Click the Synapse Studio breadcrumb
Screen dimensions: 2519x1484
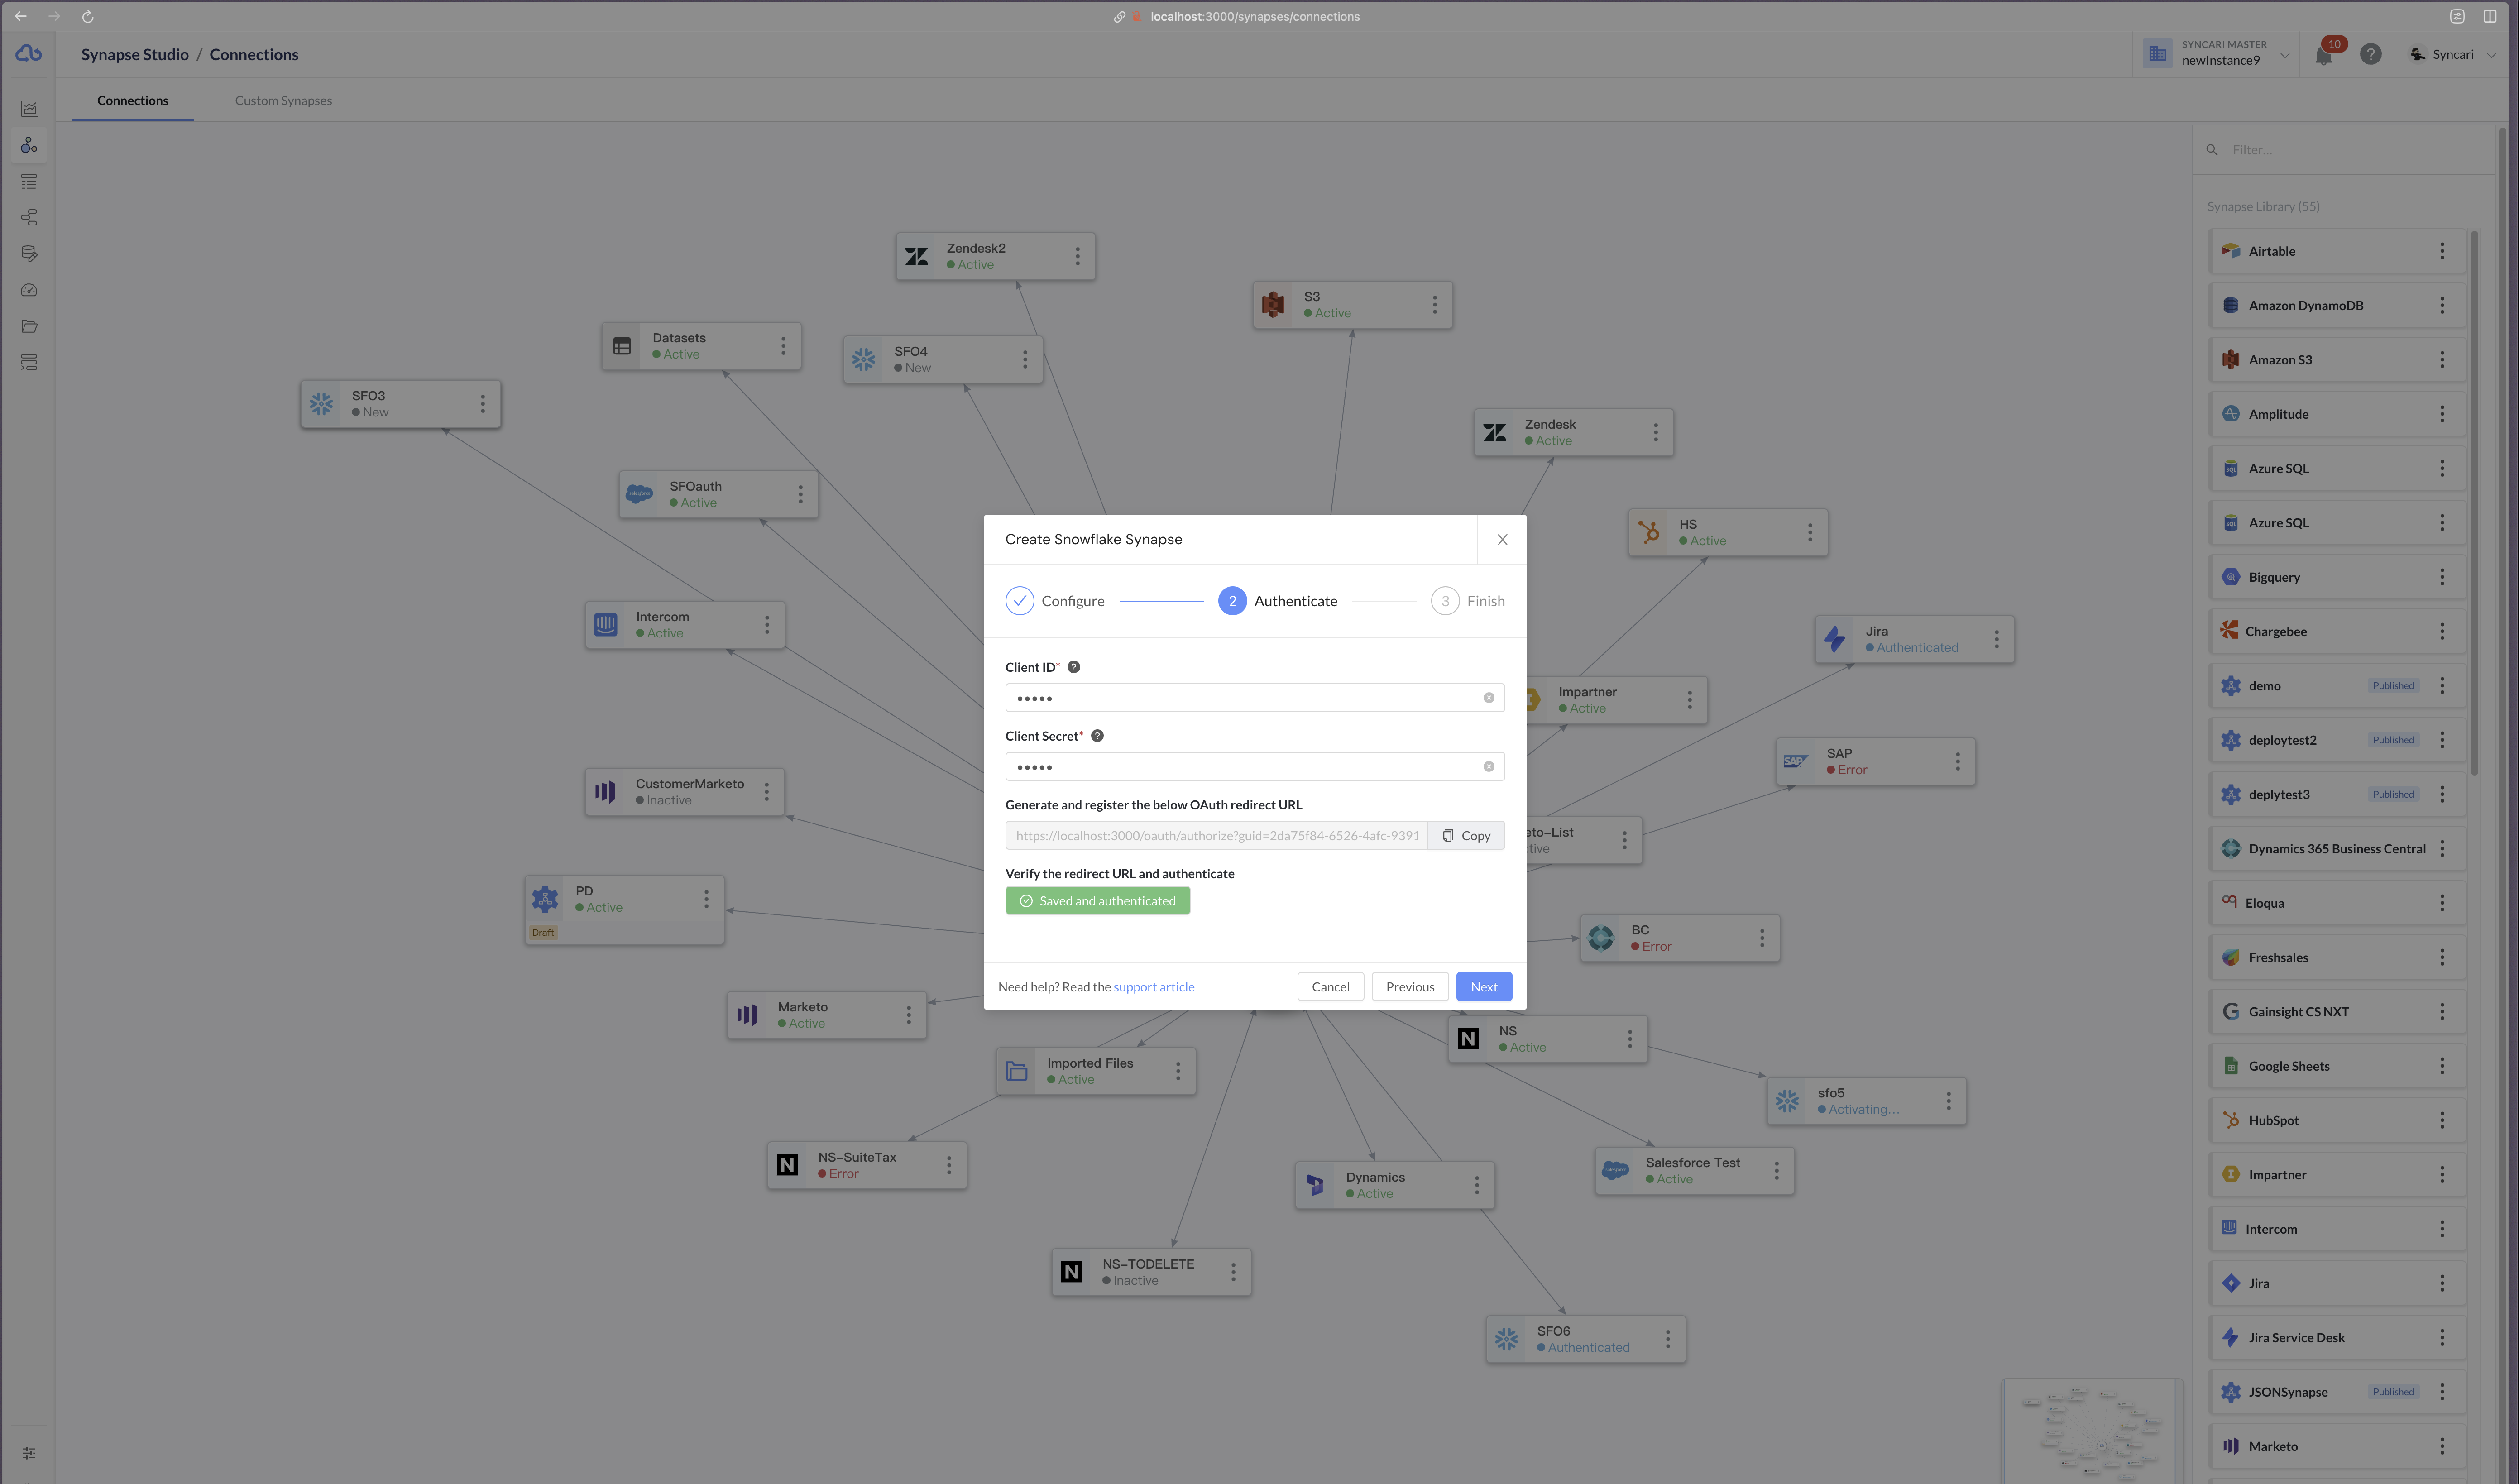click(x=135, y=54)
